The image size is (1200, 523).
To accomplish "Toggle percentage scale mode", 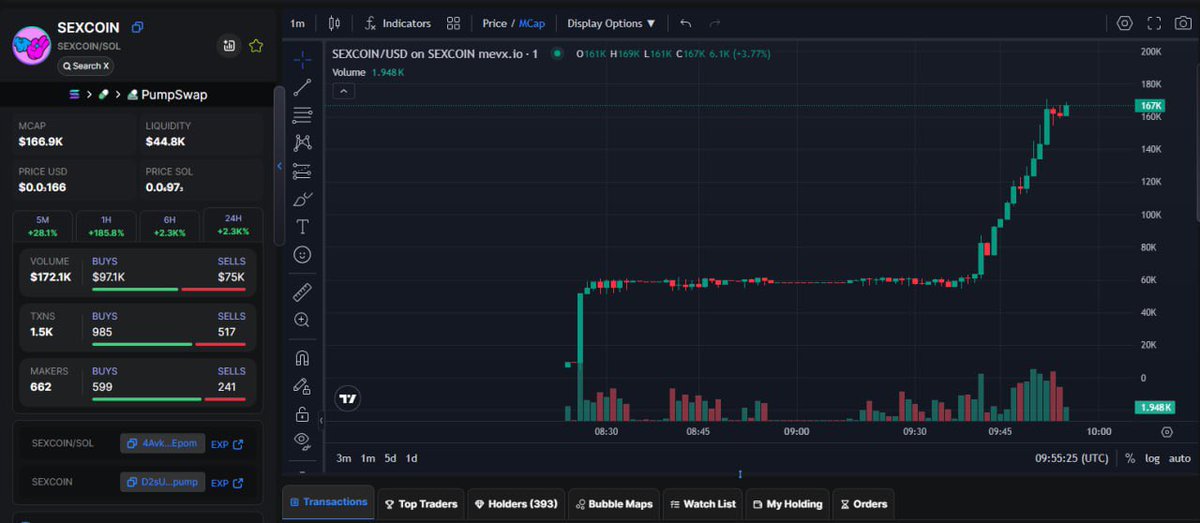I will (1129, 458).
